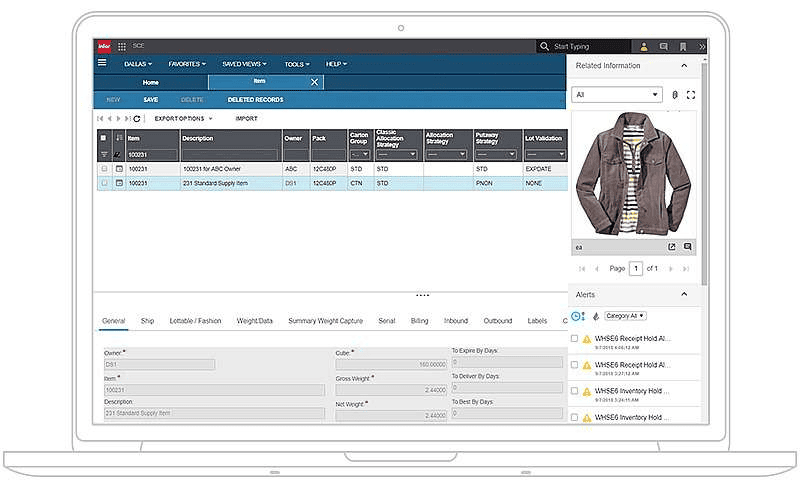Open the HELP menu
The image size is (800, 489).
click(x=336, y=64)
